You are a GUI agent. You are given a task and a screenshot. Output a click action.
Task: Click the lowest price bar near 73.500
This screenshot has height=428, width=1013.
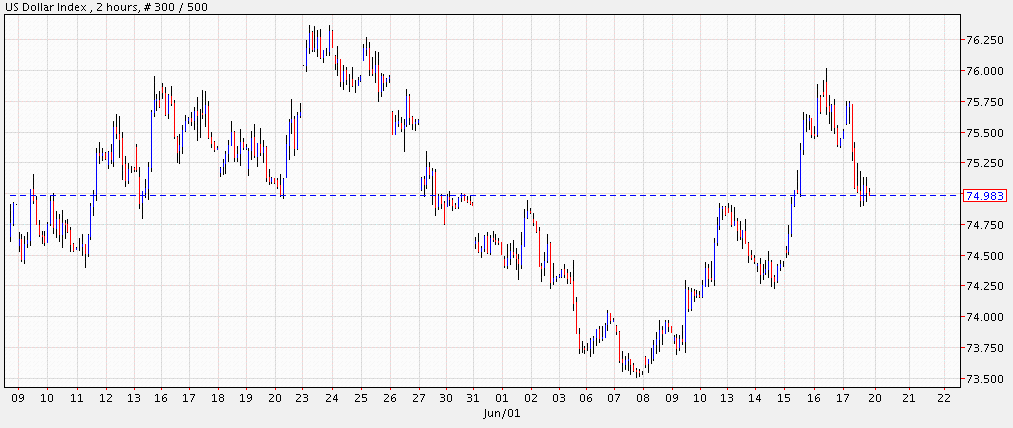(637, 372)
